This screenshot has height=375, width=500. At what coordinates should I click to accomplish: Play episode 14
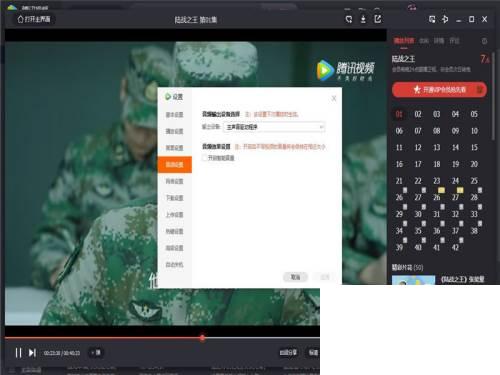(455, 148)
